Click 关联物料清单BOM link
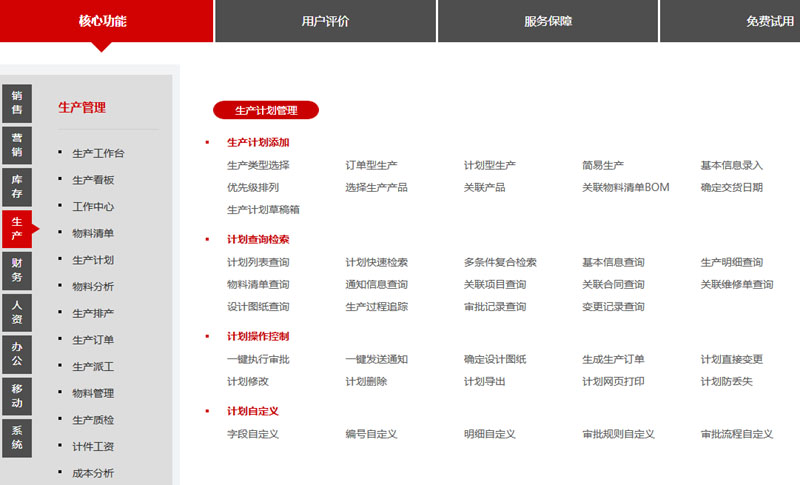This screenshot has width=800, height=485. click(x=625, y=187)
